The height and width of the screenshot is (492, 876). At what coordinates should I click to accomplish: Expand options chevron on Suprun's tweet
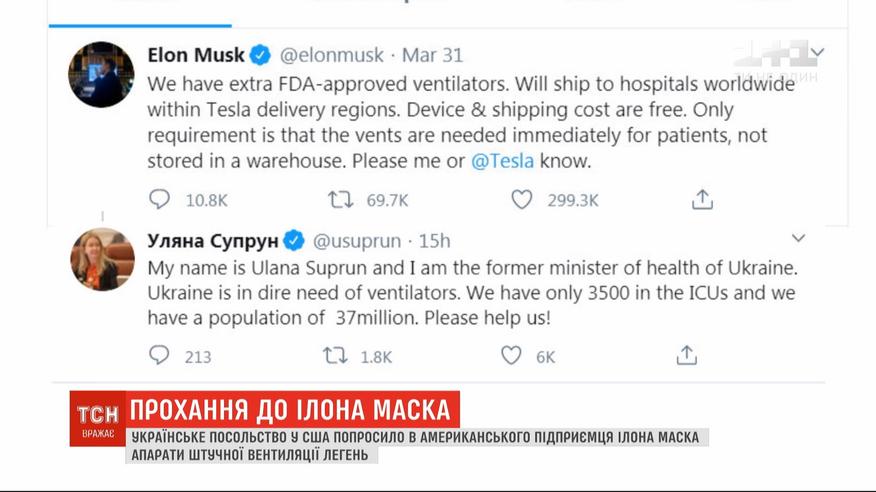798,238
